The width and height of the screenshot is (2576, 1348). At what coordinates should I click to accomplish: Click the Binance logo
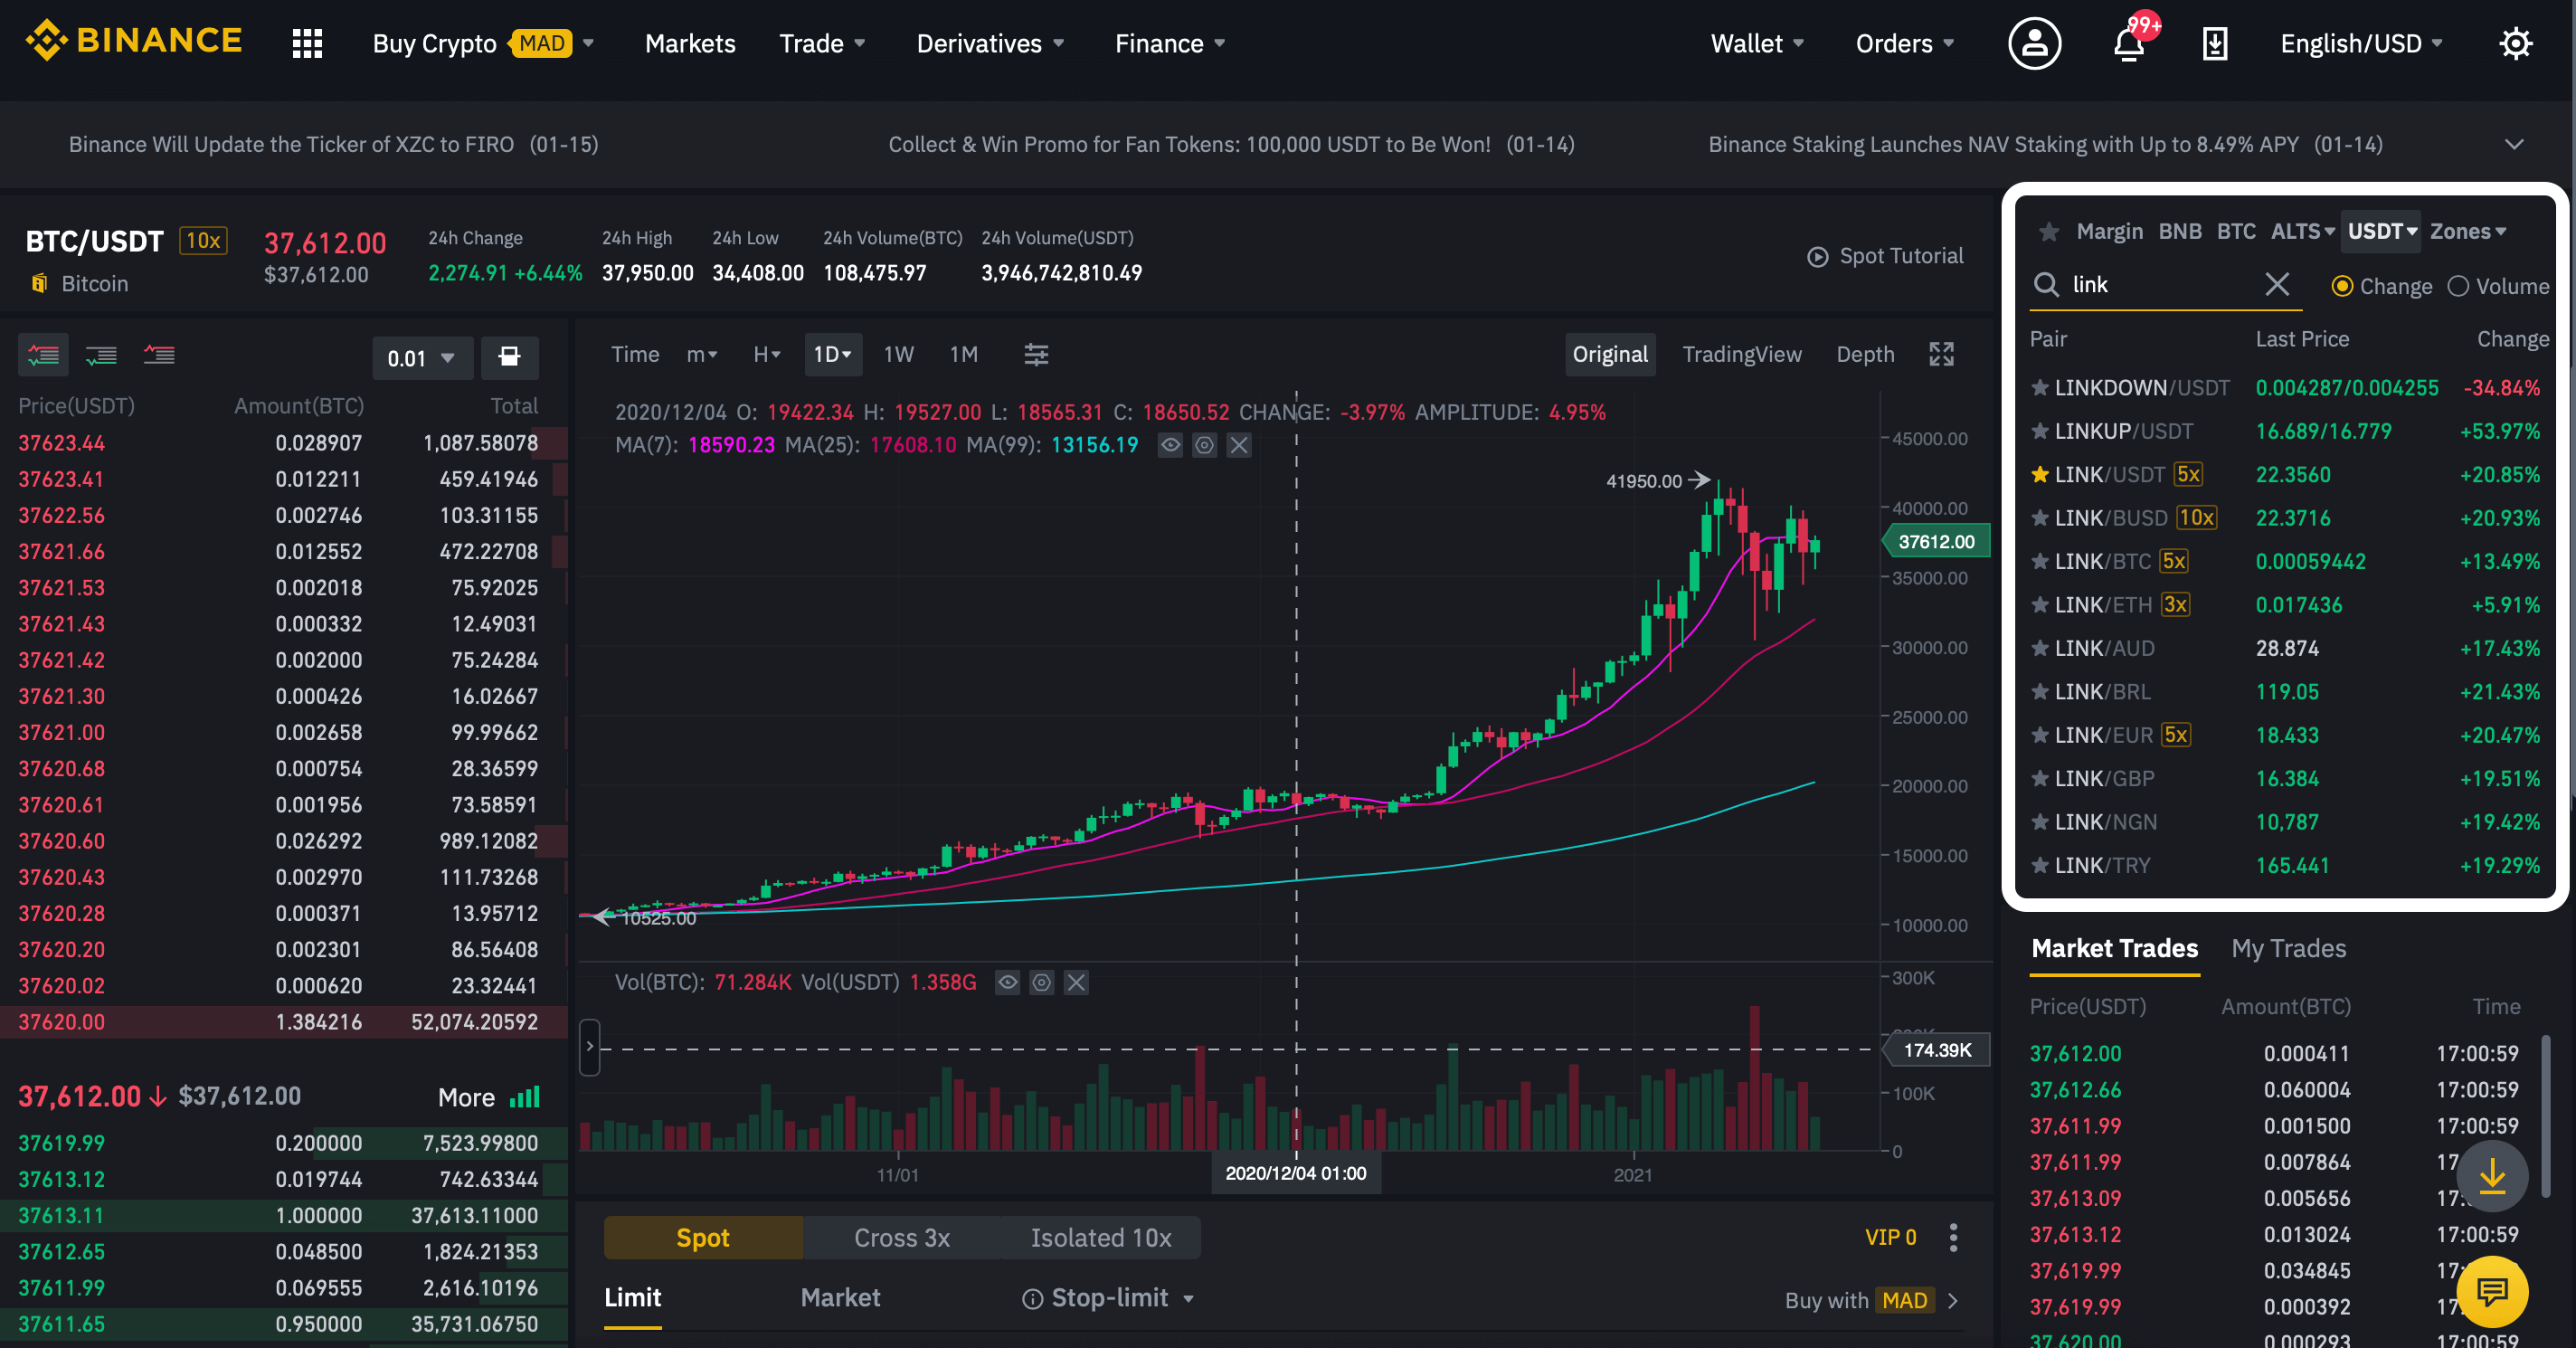click(133, 41)
